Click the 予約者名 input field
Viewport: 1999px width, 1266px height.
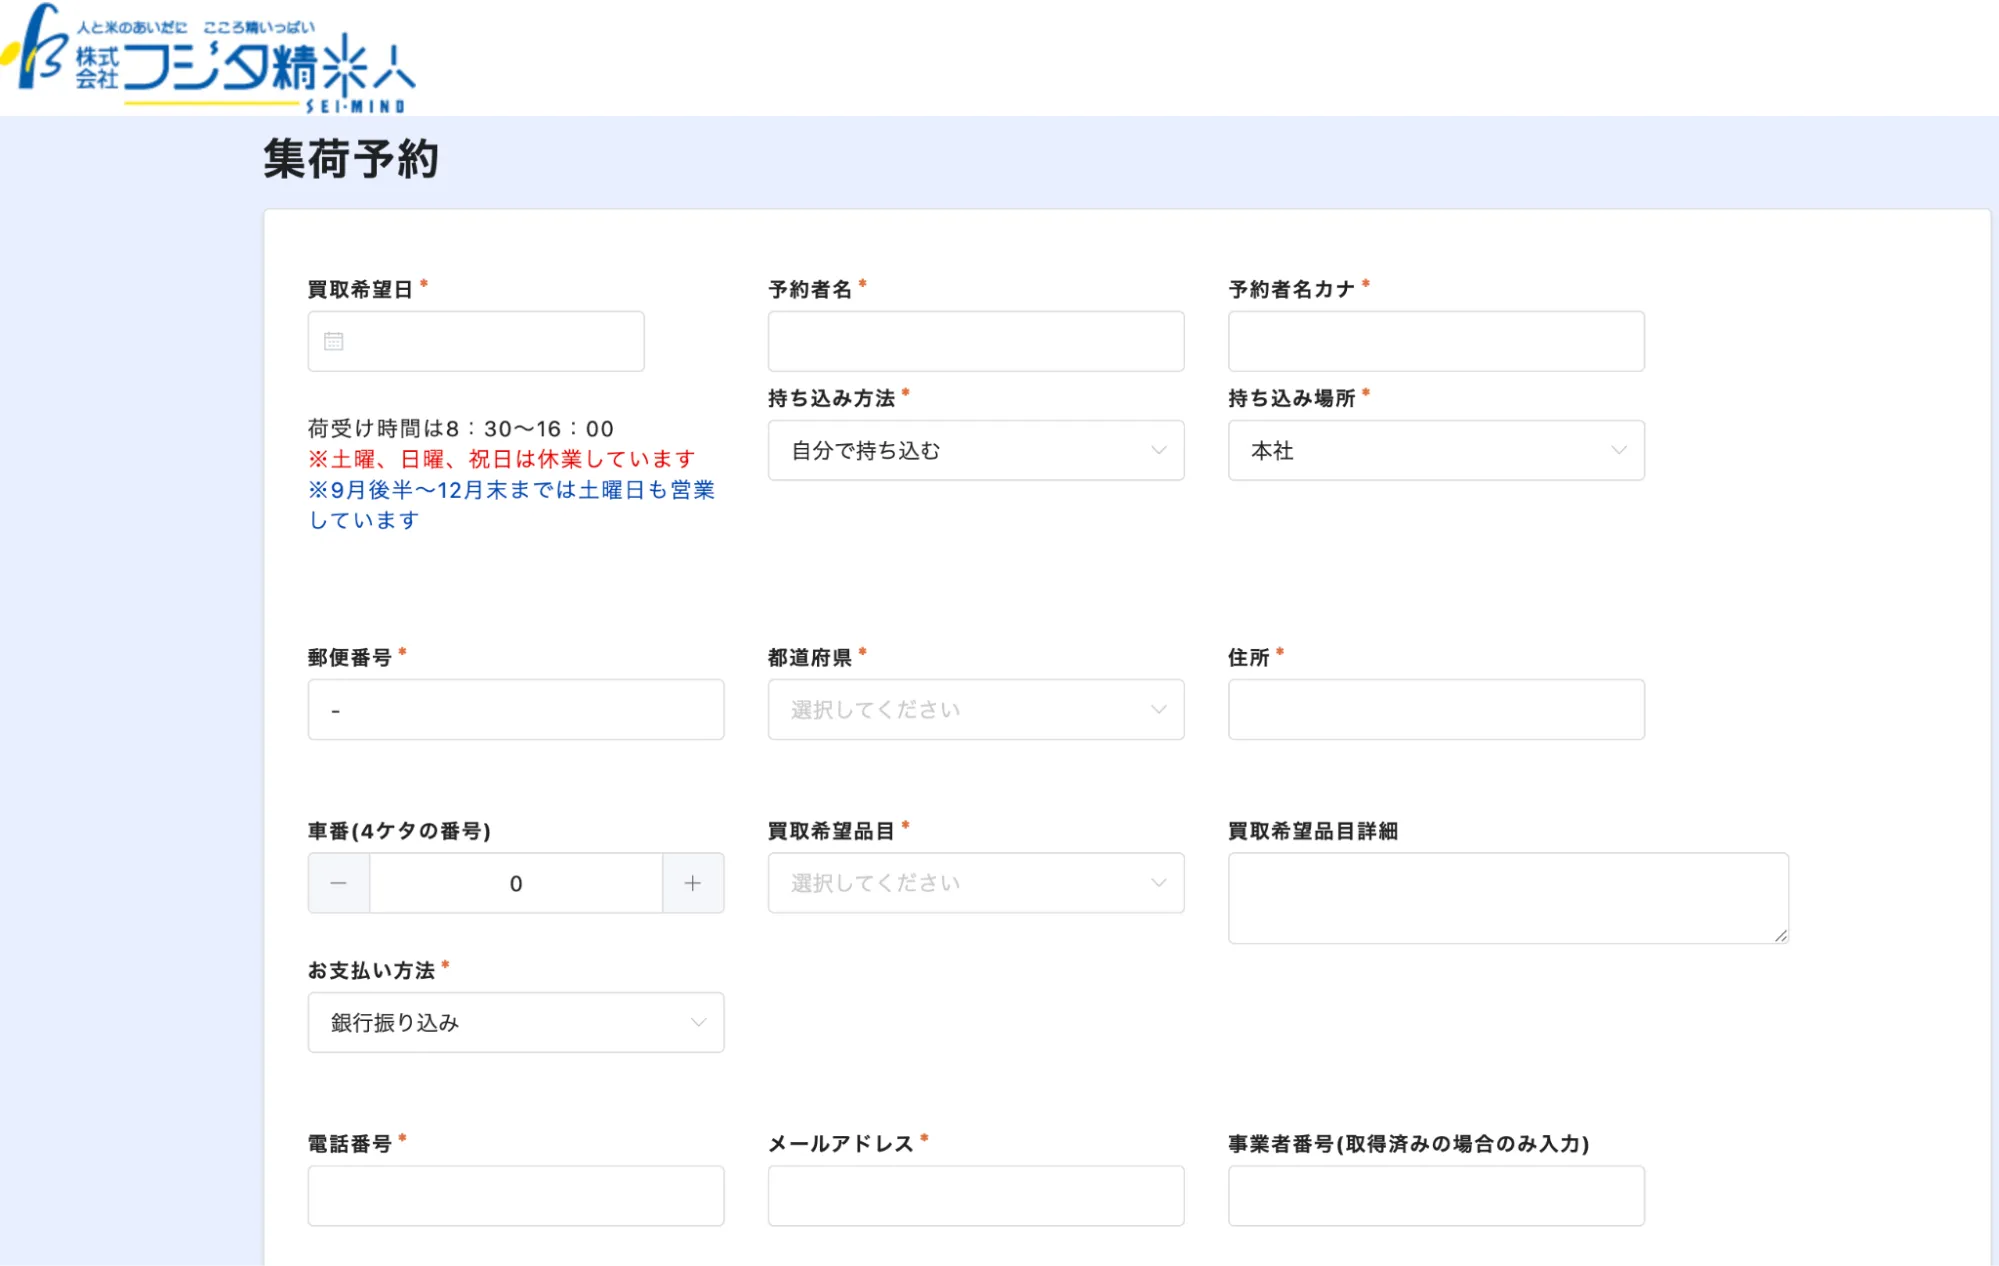[975, 342]
